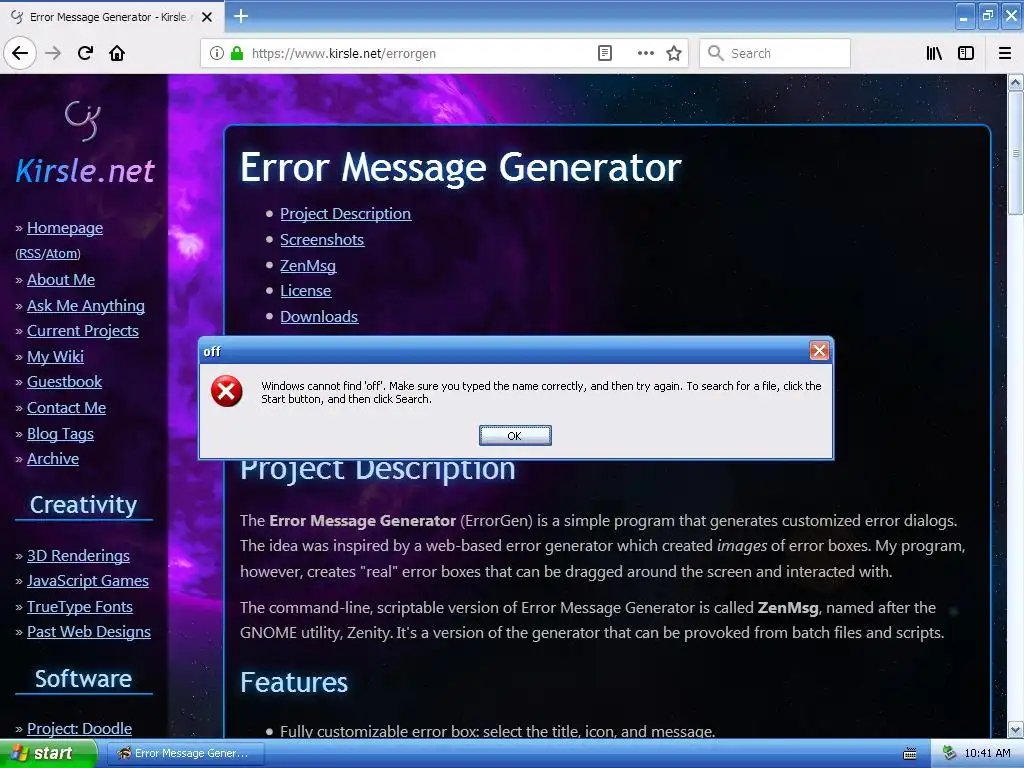Click the 10:41 AM taskbar clock
This screenshot has width=1024, height=768.
(x=987, y=753)
